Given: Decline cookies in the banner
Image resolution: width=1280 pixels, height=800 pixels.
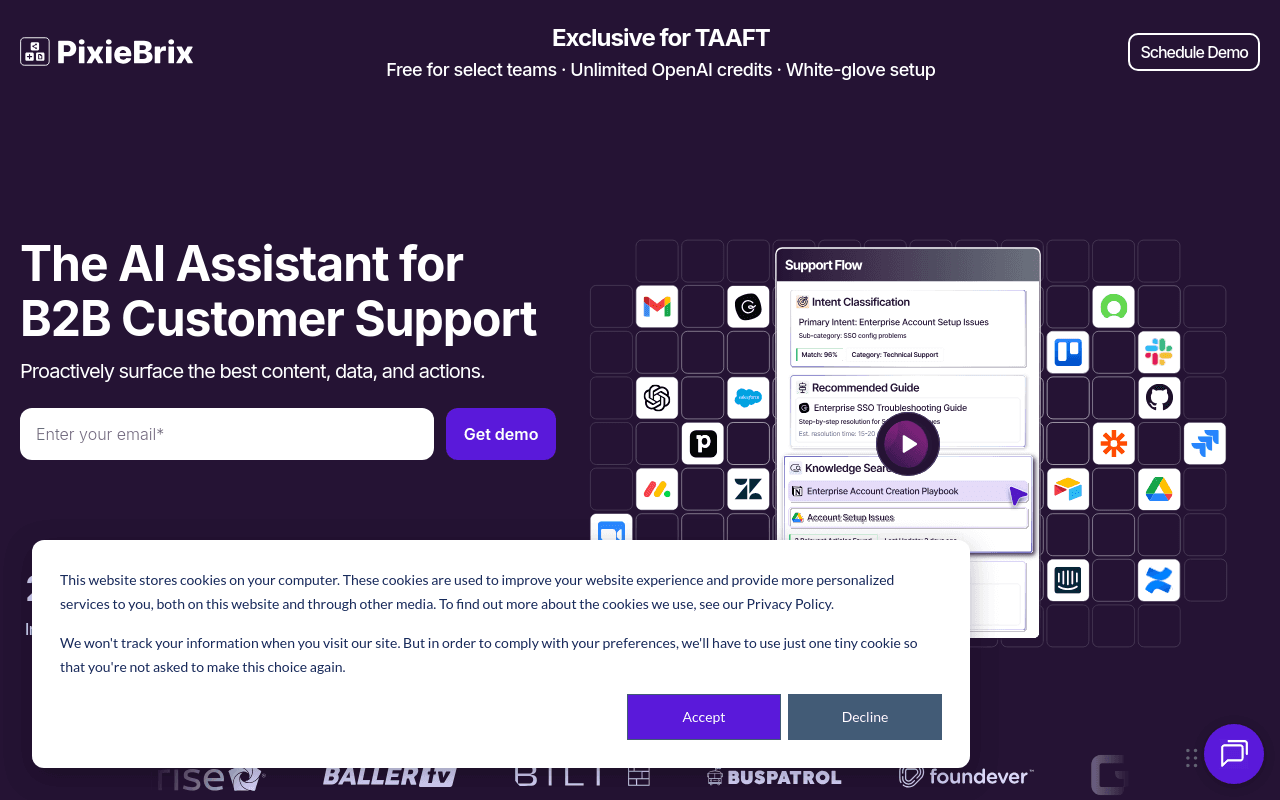Looking at the screenshot, I should point(865,717).
